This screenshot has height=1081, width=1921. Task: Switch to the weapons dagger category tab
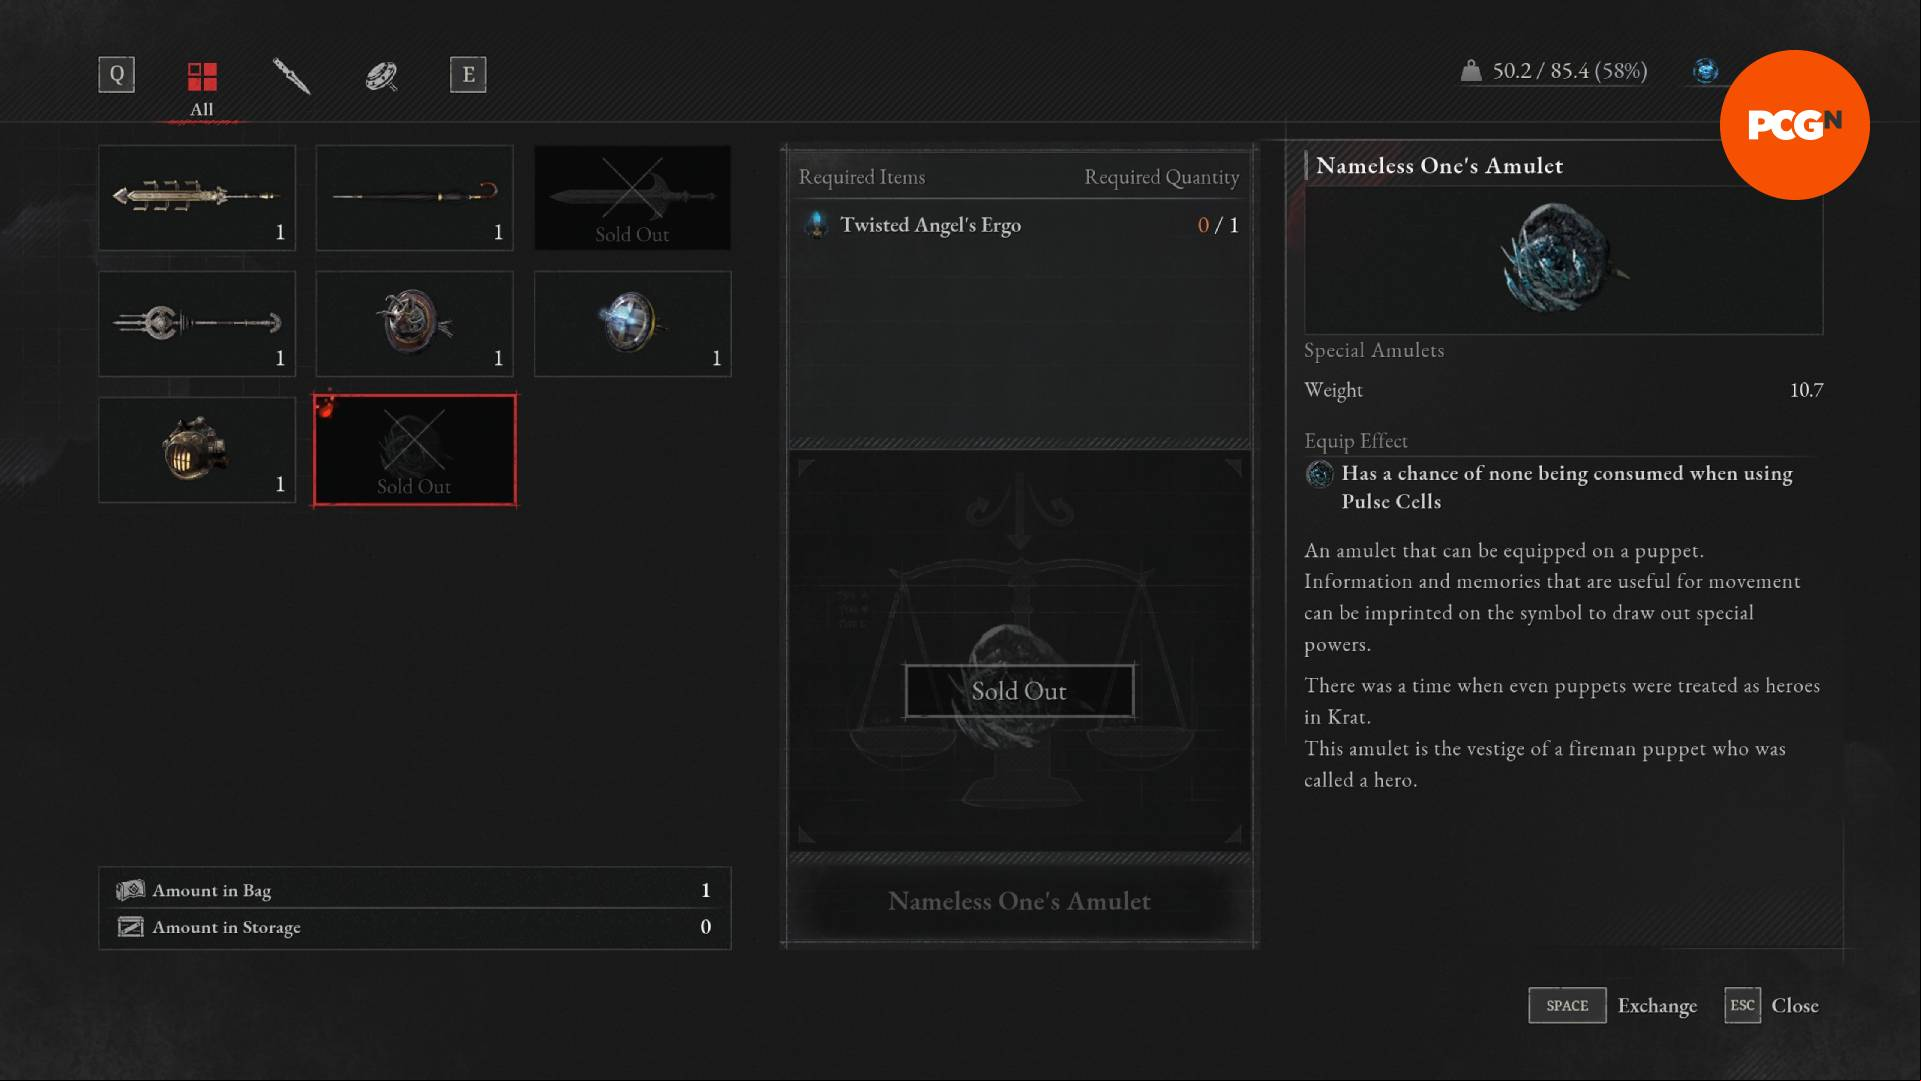(x=291, y=75)
